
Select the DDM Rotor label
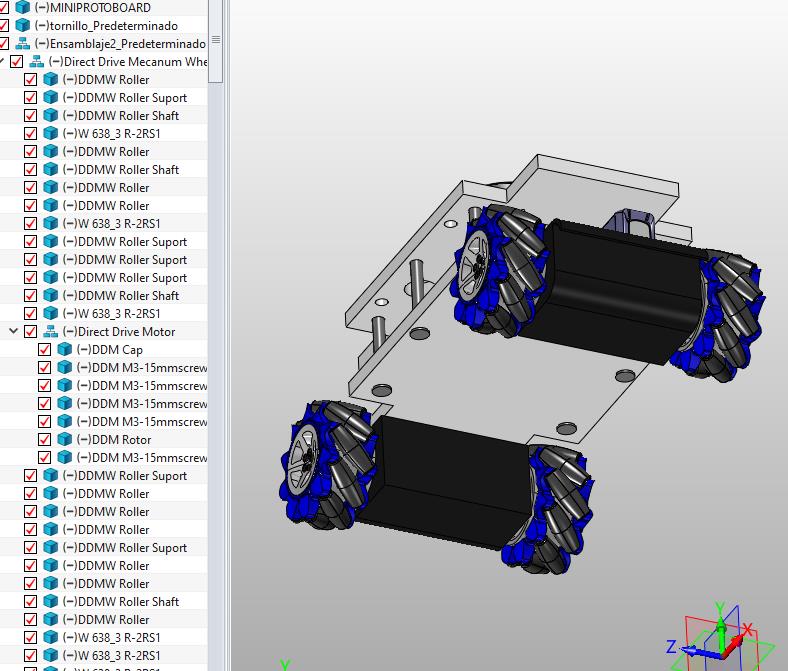114,440
